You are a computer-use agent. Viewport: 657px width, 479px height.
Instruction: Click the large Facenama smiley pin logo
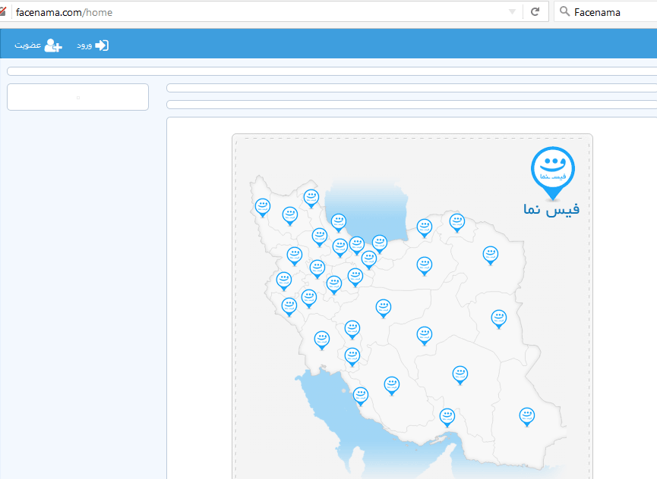click(553, 172)
